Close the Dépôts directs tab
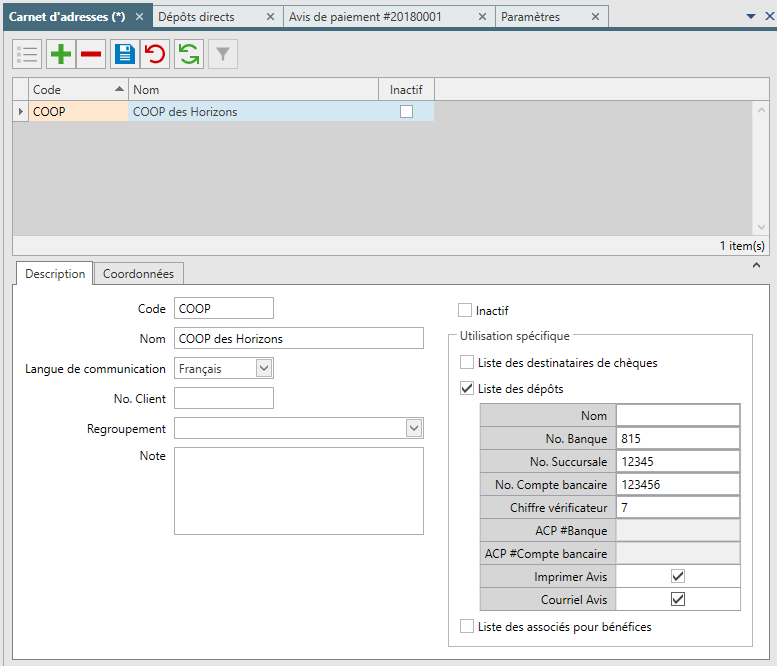 point(271,17)
